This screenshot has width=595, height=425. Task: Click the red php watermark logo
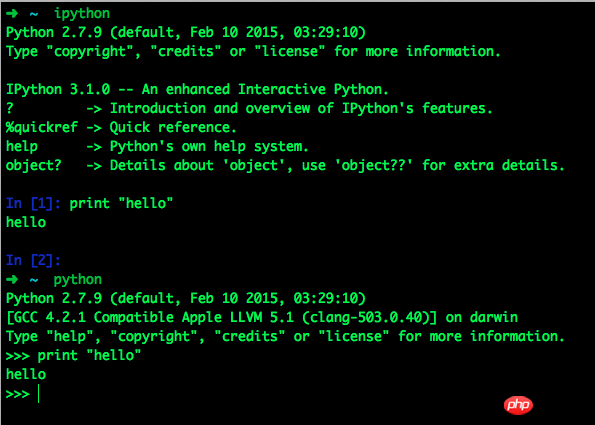[518, 405]
